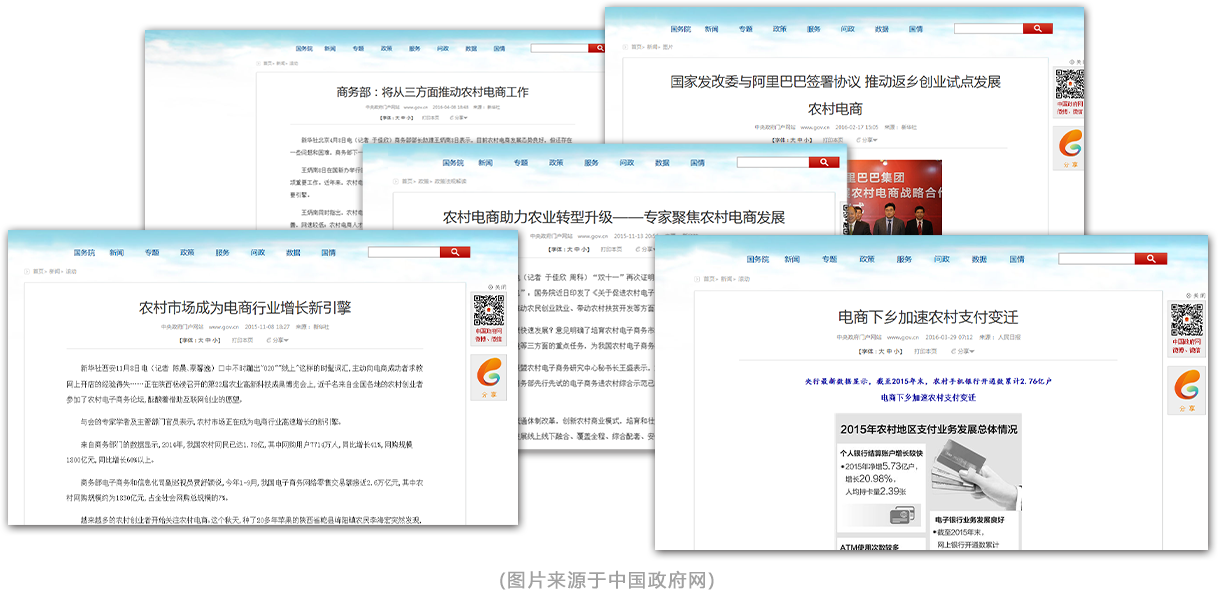Click the QR code beside the 电商下乡 article
The height and width of the screenshot is (592, 1218).
pos(1187,320)
